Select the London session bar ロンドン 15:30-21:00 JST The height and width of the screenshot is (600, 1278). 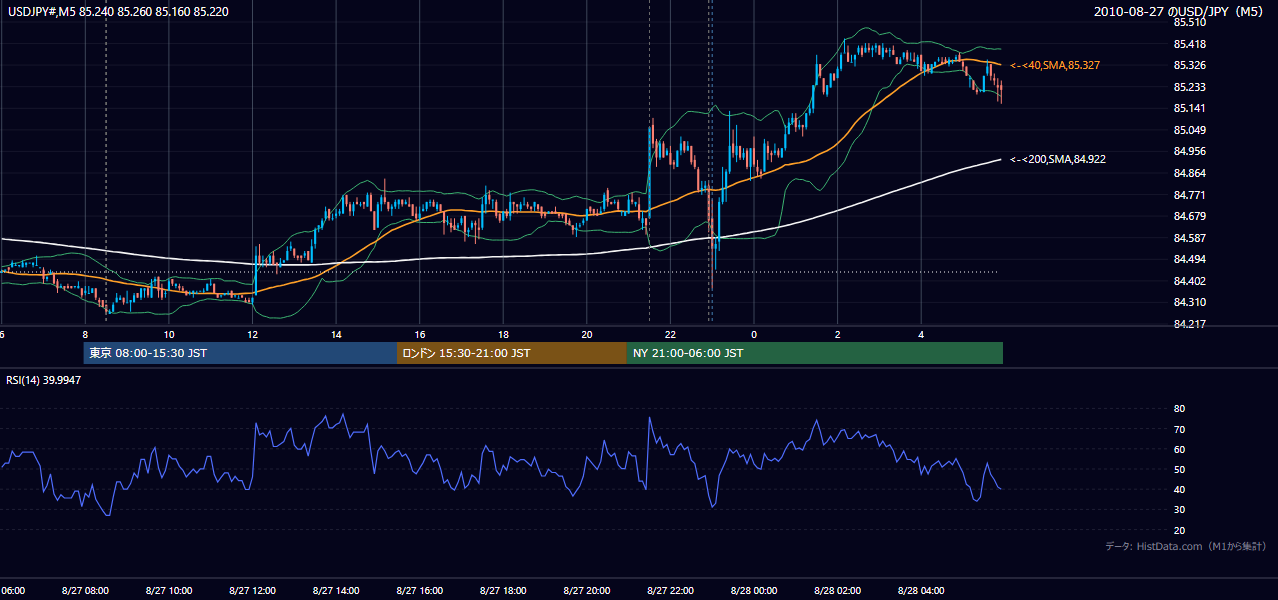click(512, 353)
